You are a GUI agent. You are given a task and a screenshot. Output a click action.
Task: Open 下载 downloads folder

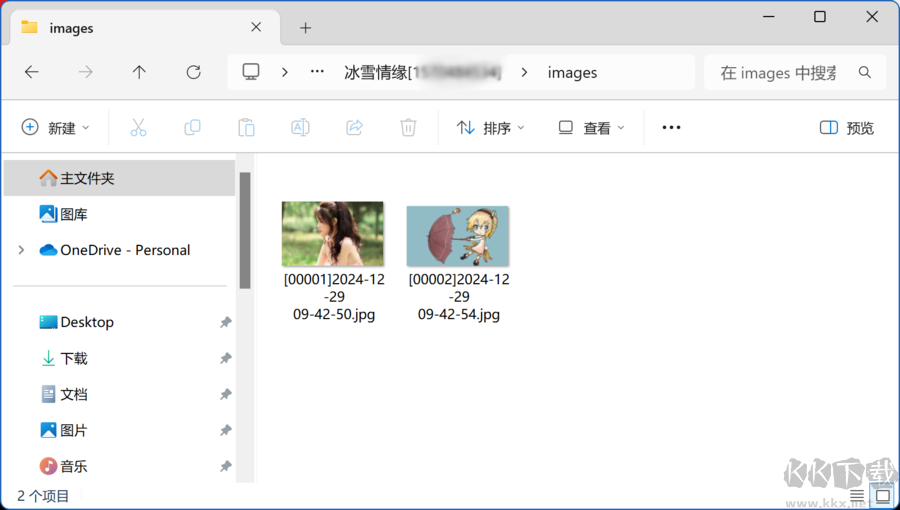(64, 359)
